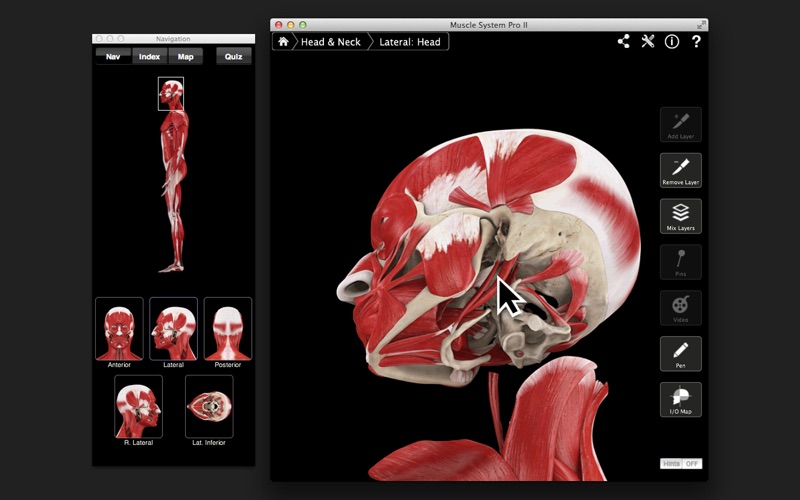Select the Nav tab
Image resolution: width=800 pixels, height=500 pixels.
(x=113, y=57)
